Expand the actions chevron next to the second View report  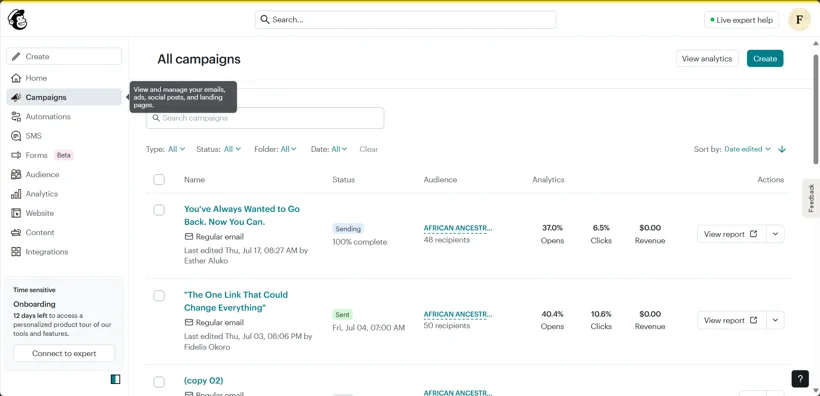pos(775,320)
